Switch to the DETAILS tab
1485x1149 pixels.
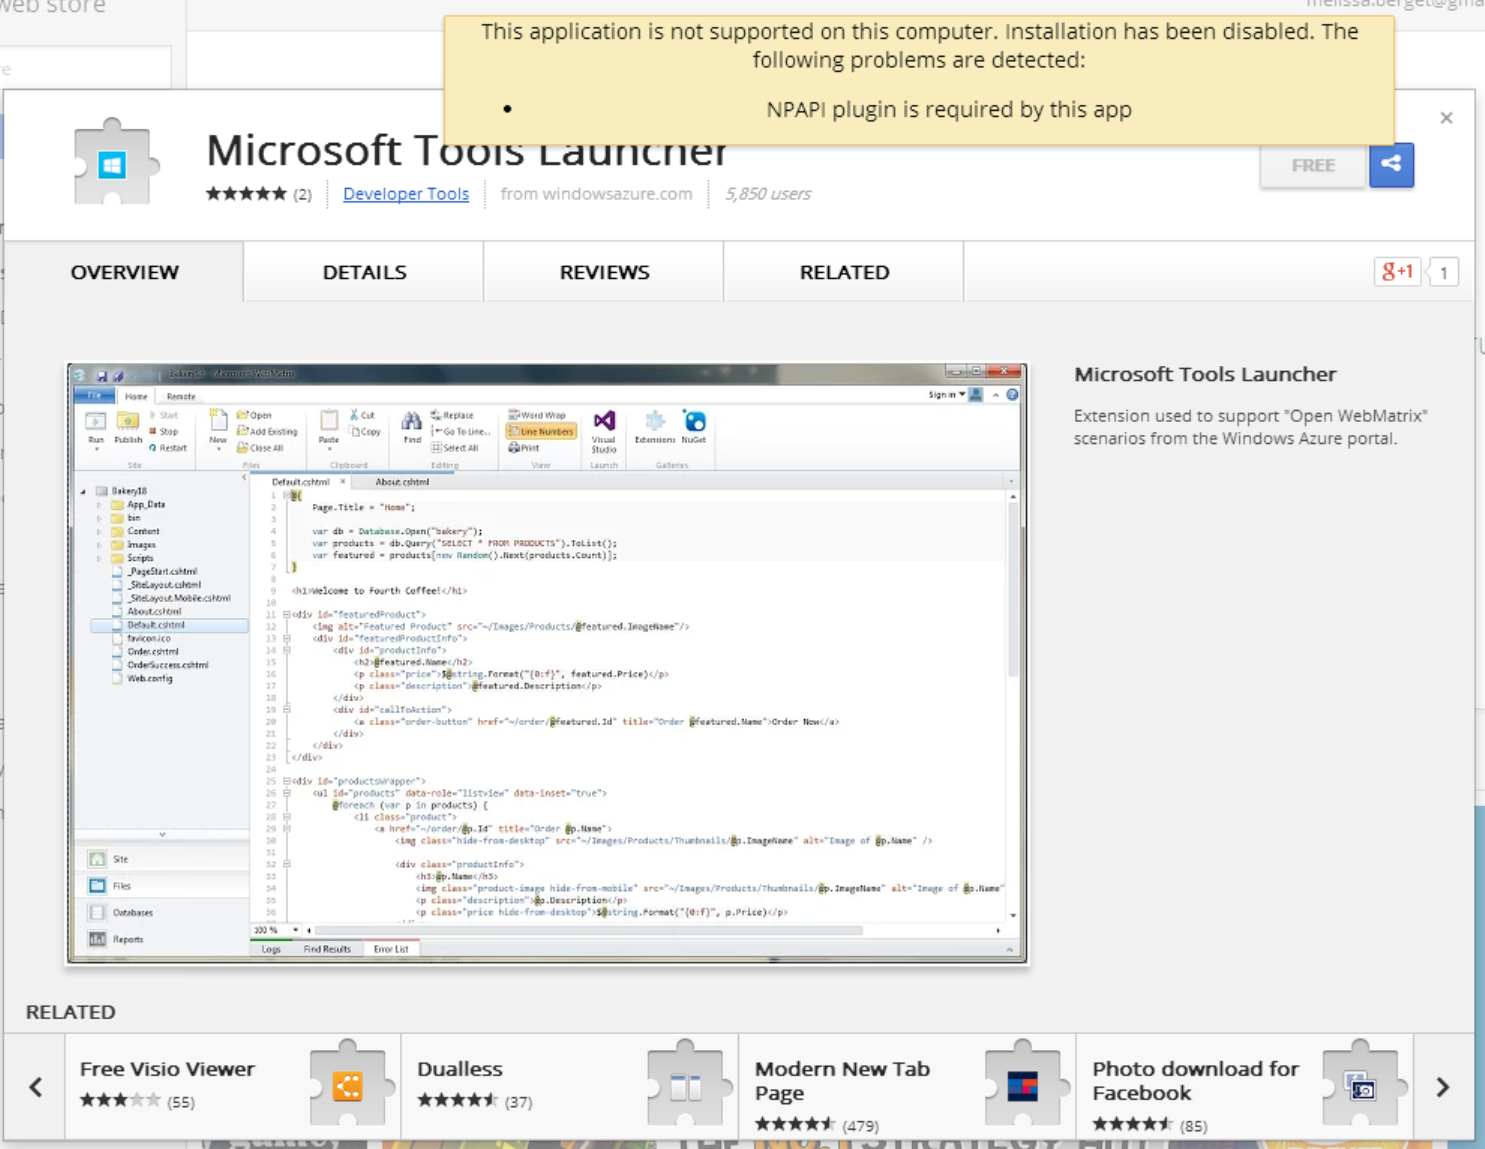click(364, 272)
